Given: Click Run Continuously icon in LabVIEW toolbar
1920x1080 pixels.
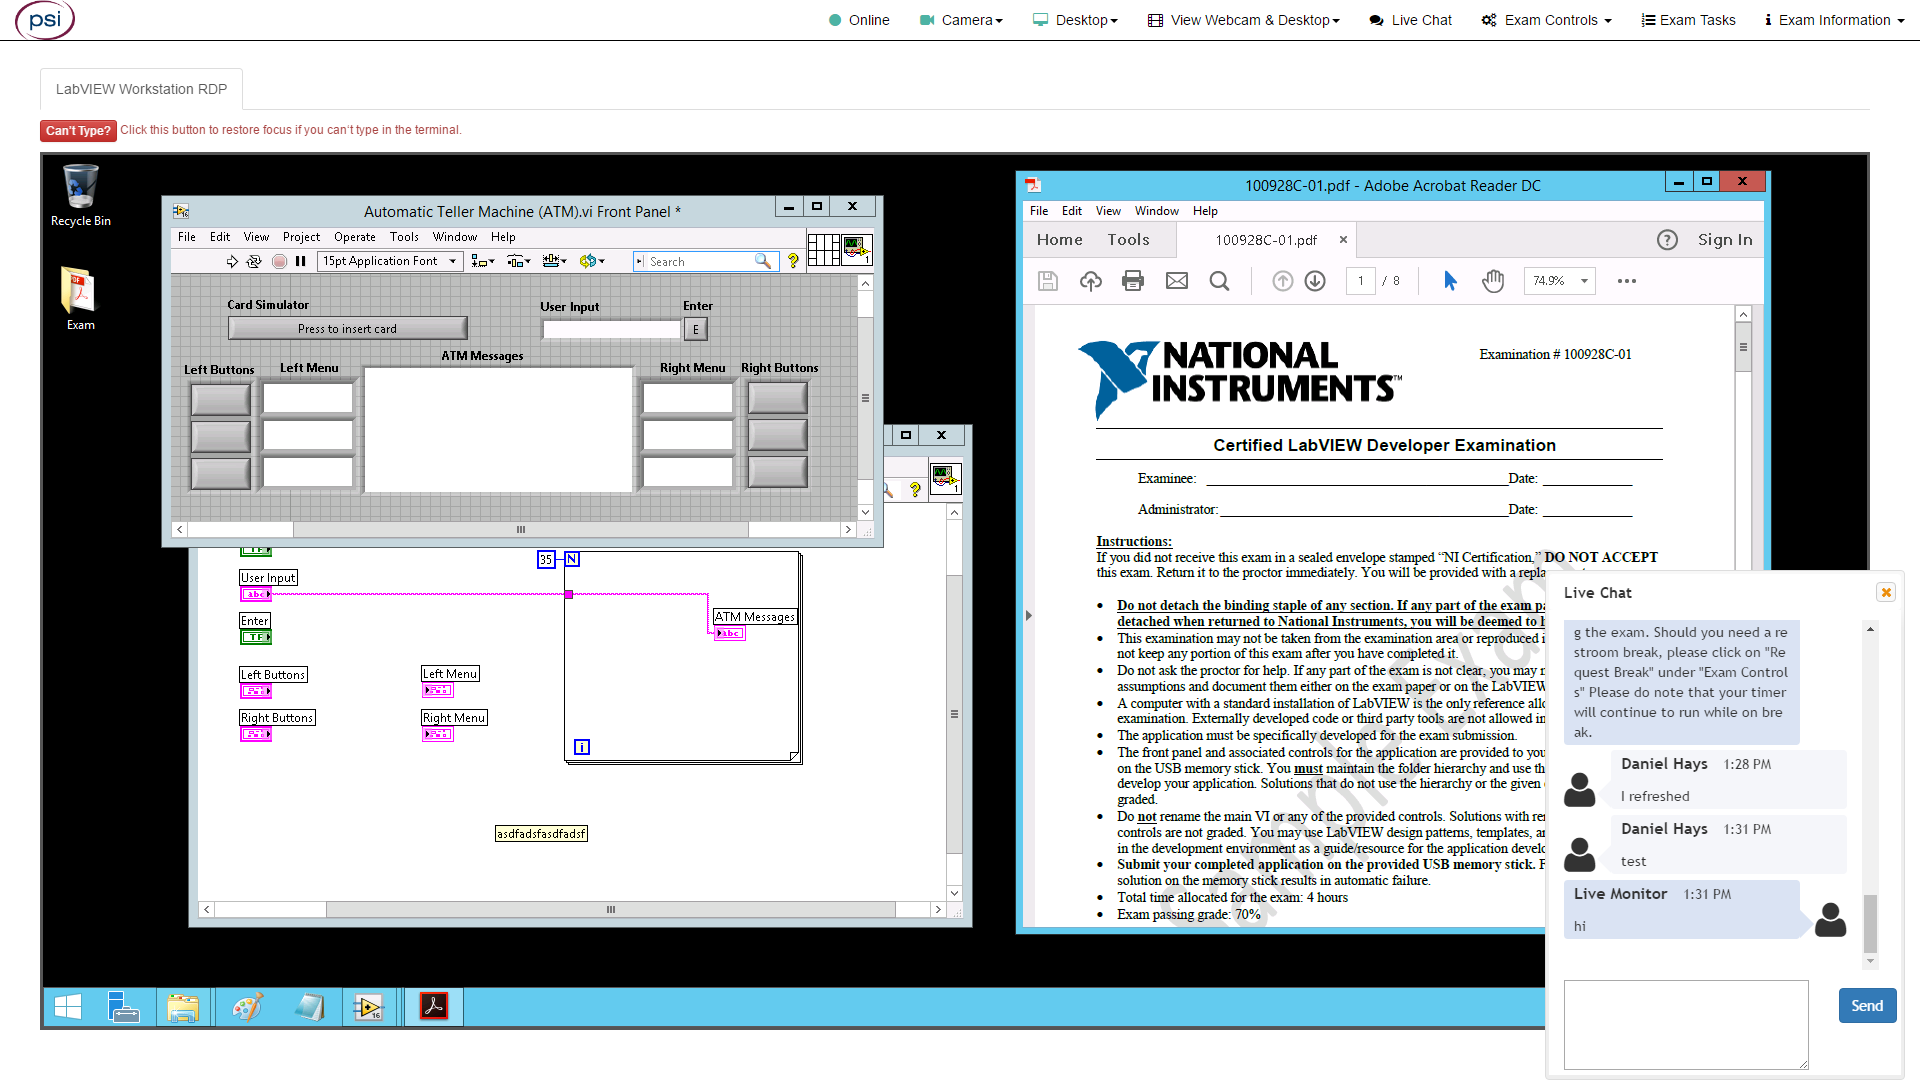Looking at the screenshot, I should 254,261.
